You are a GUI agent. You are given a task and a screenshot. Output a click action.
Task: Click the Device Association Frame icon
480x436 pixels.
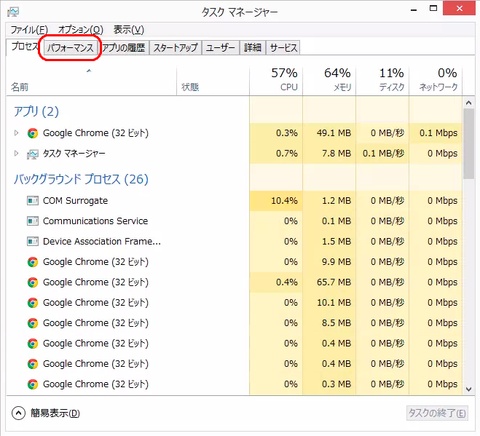[x=33, y=242]
